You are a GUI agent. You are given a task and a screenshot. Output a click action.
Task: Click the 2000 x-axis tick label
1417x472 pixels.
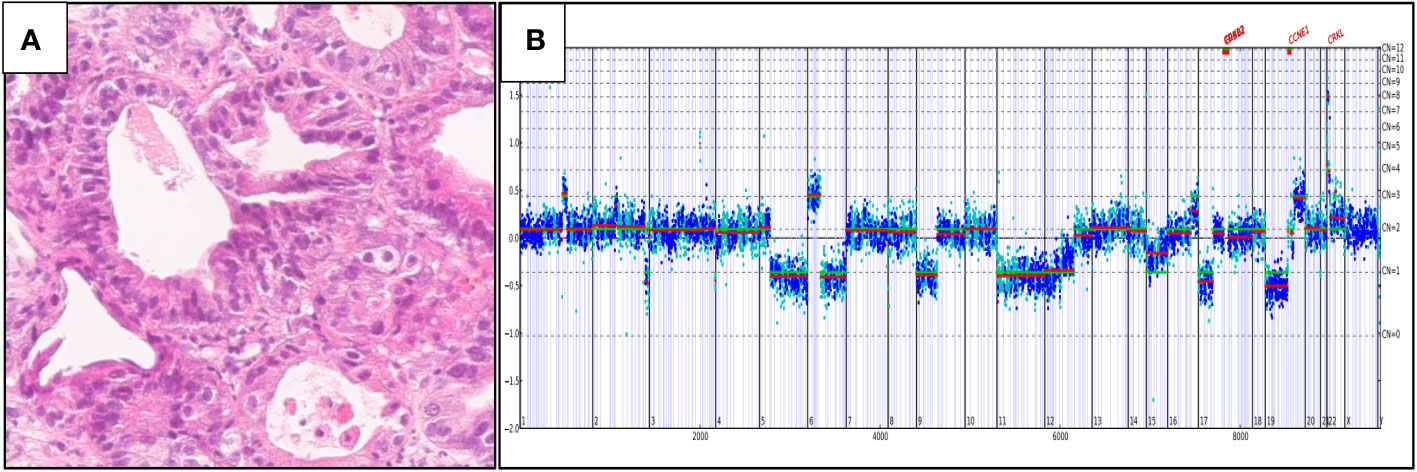click(700, 437)
